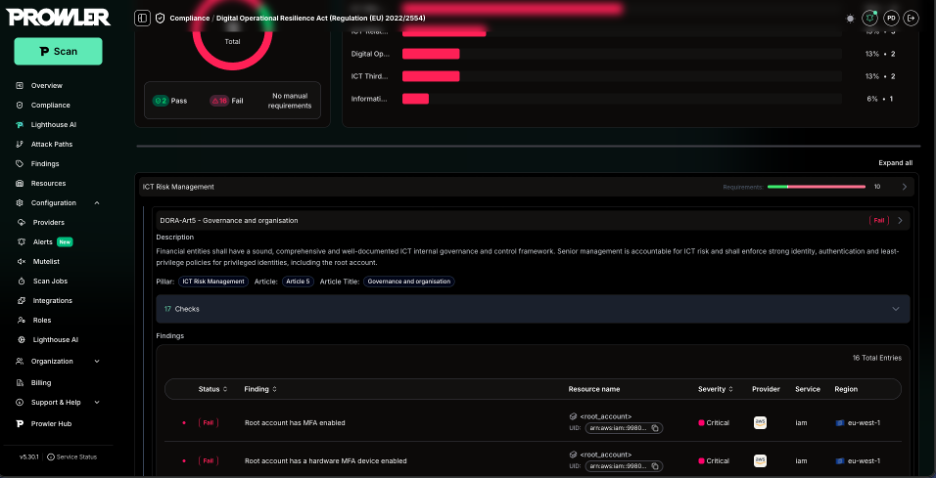The height and width of the screenshot is (478, 936).
Task: Toggle light/dark theme sun icon
Action: pyautogui.click(x=850, y=18)
